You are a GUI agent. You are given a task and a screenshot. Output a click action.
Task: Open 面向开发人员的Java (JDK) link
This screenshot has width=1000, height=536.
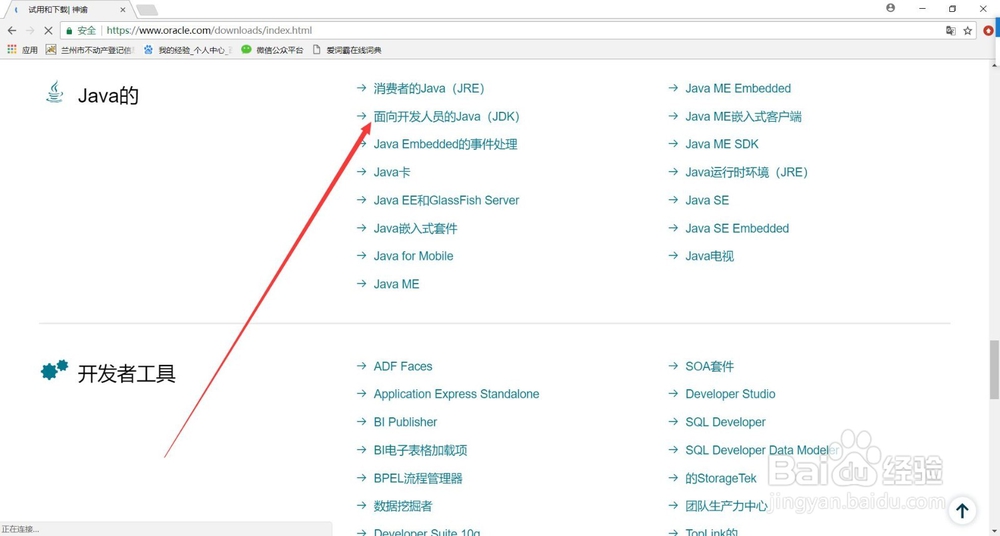click(x=447, y=117)
